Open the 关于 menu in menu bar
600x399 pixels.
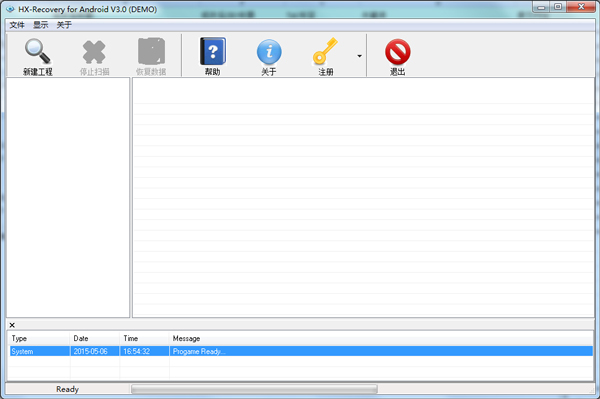[64, 25]
